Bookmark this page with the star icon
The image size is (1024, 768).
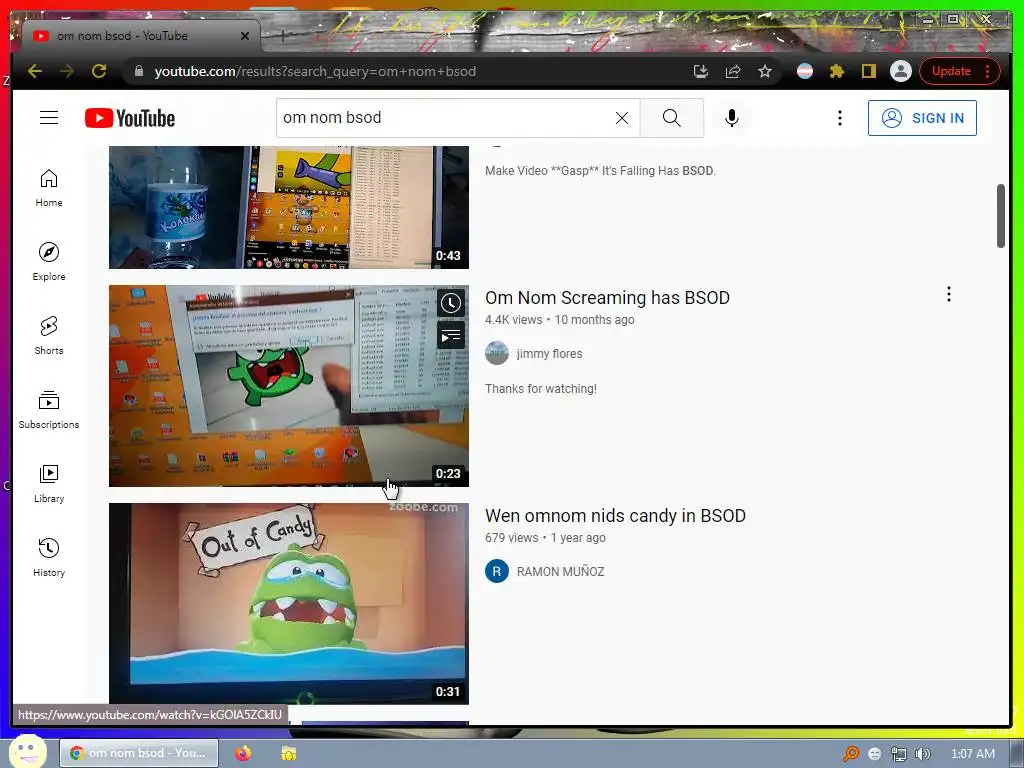point(765,71)
